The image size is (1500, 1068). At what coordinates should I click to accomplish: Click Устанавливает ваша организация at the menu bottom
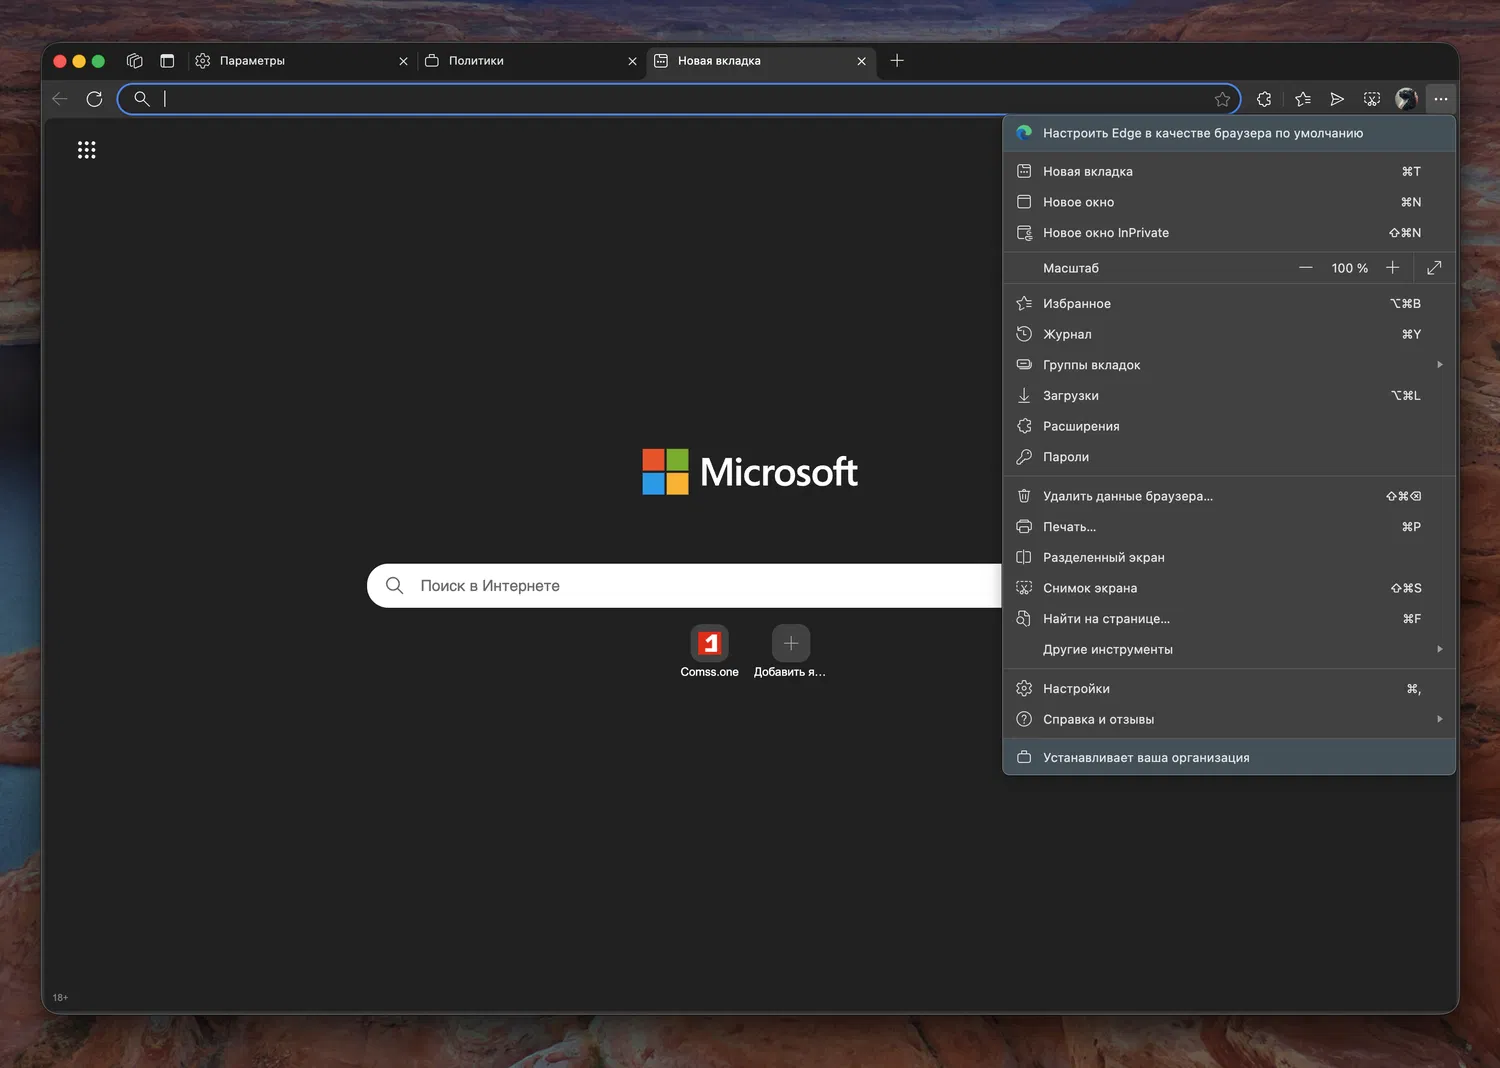pos(1229,757)
